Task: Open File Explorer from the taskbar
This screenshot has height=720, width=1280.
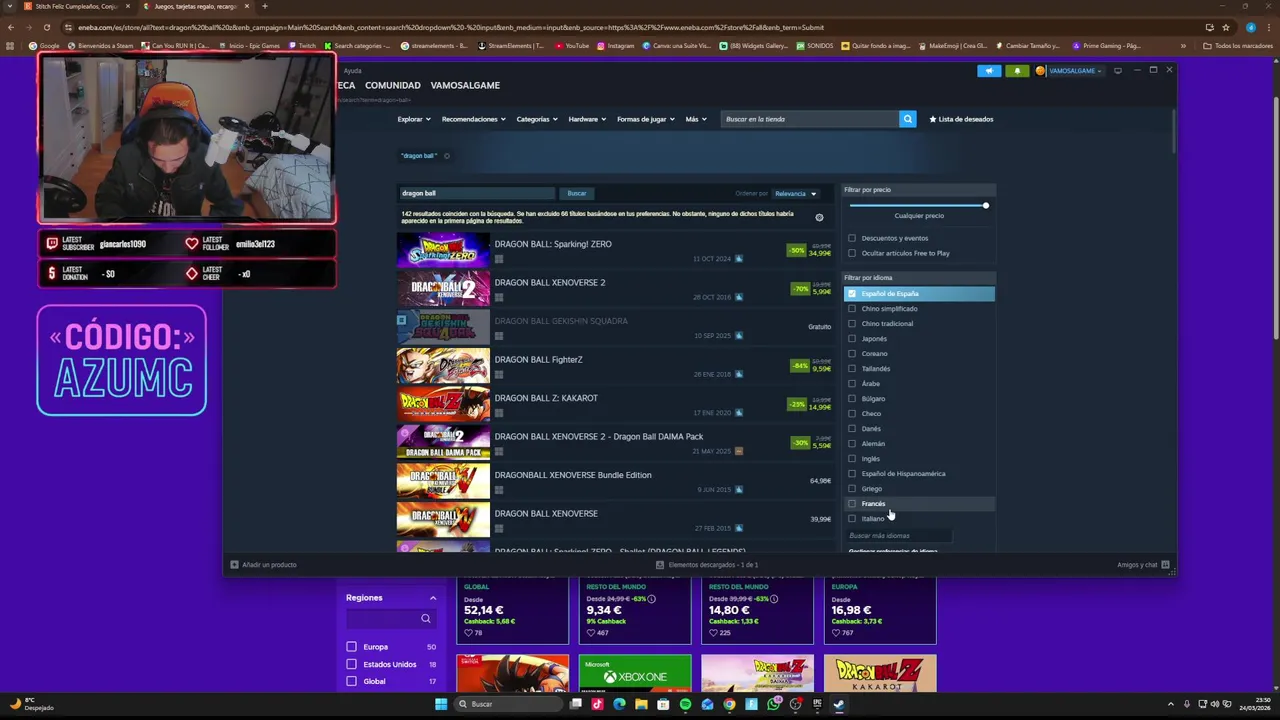Action: 641,704
